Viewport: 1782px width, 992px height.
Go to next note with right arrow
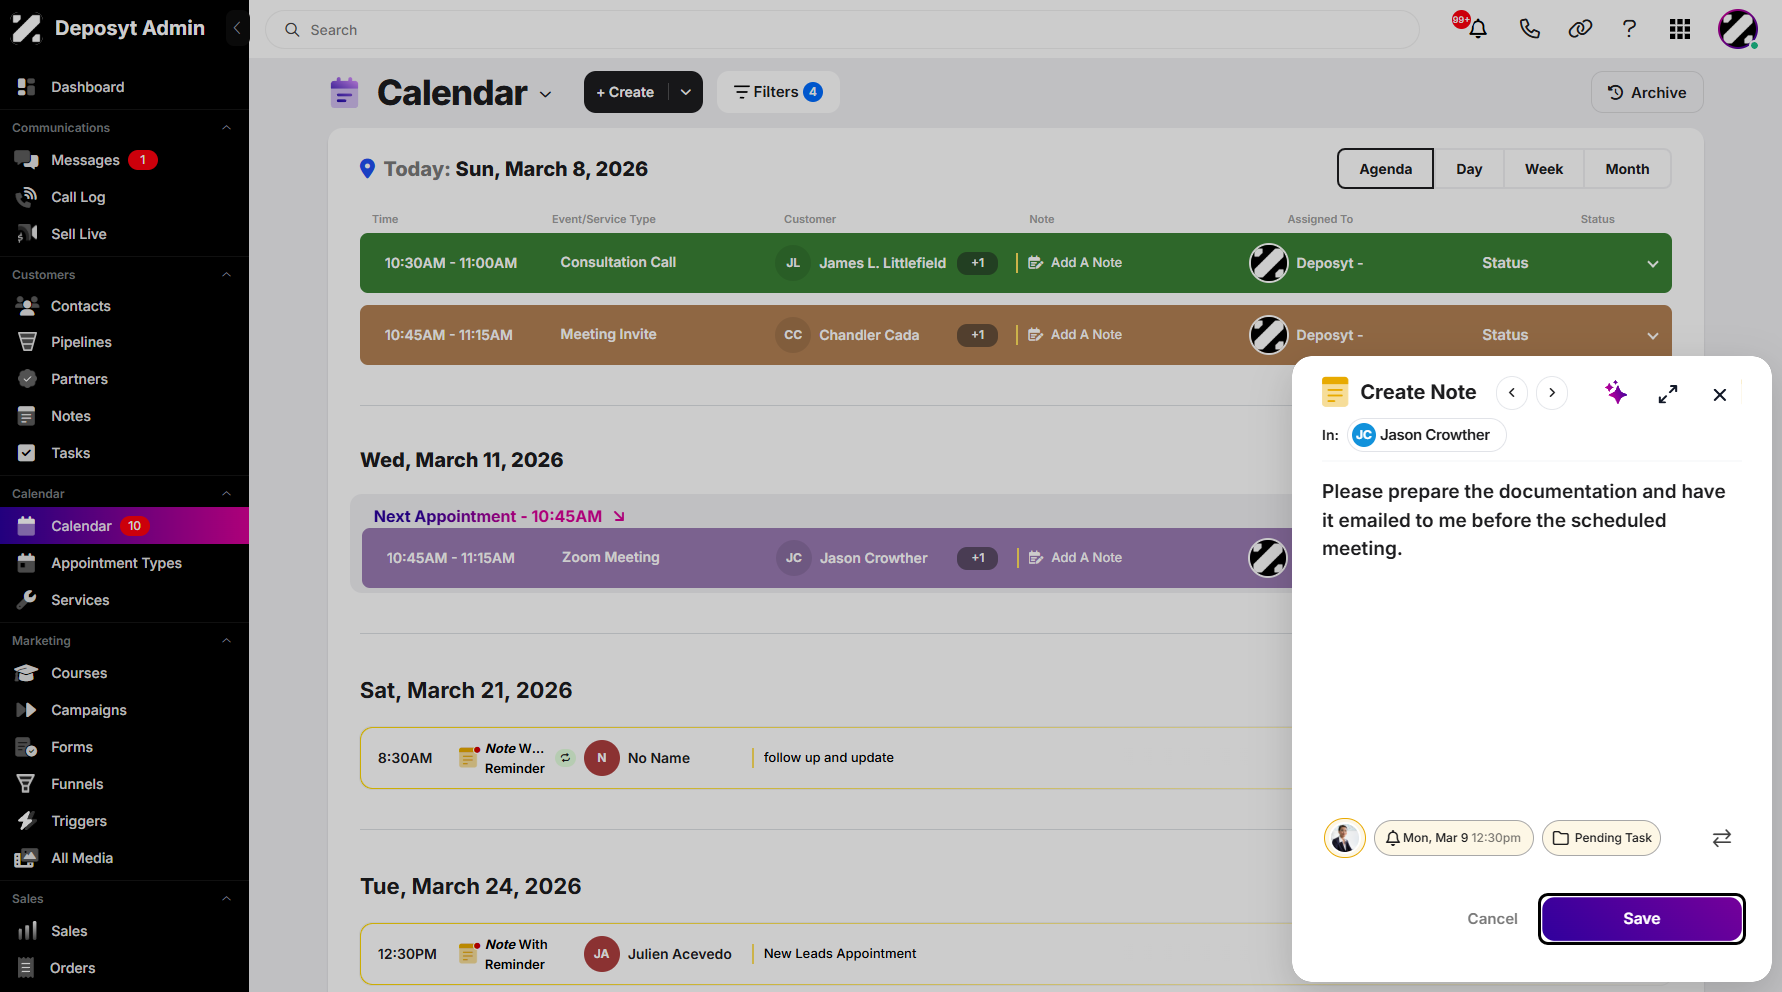[1552, 393]
